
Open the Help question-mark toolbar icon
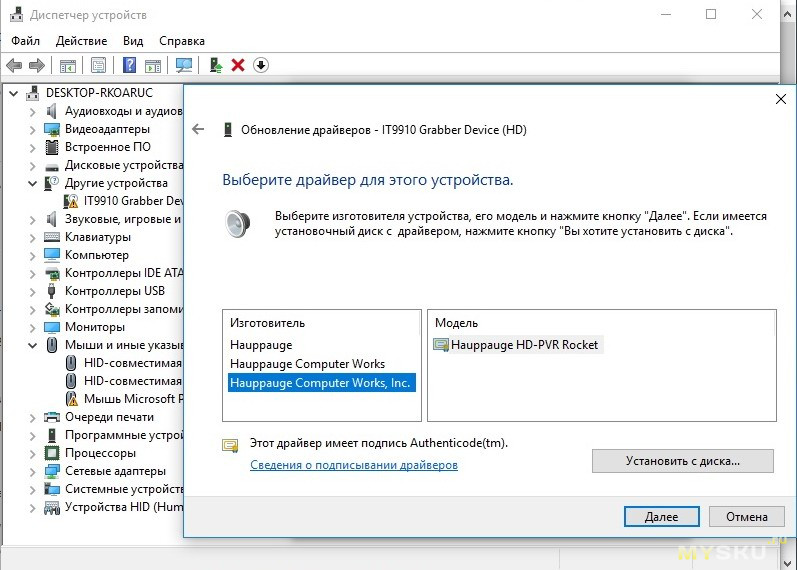pos(130,65)
